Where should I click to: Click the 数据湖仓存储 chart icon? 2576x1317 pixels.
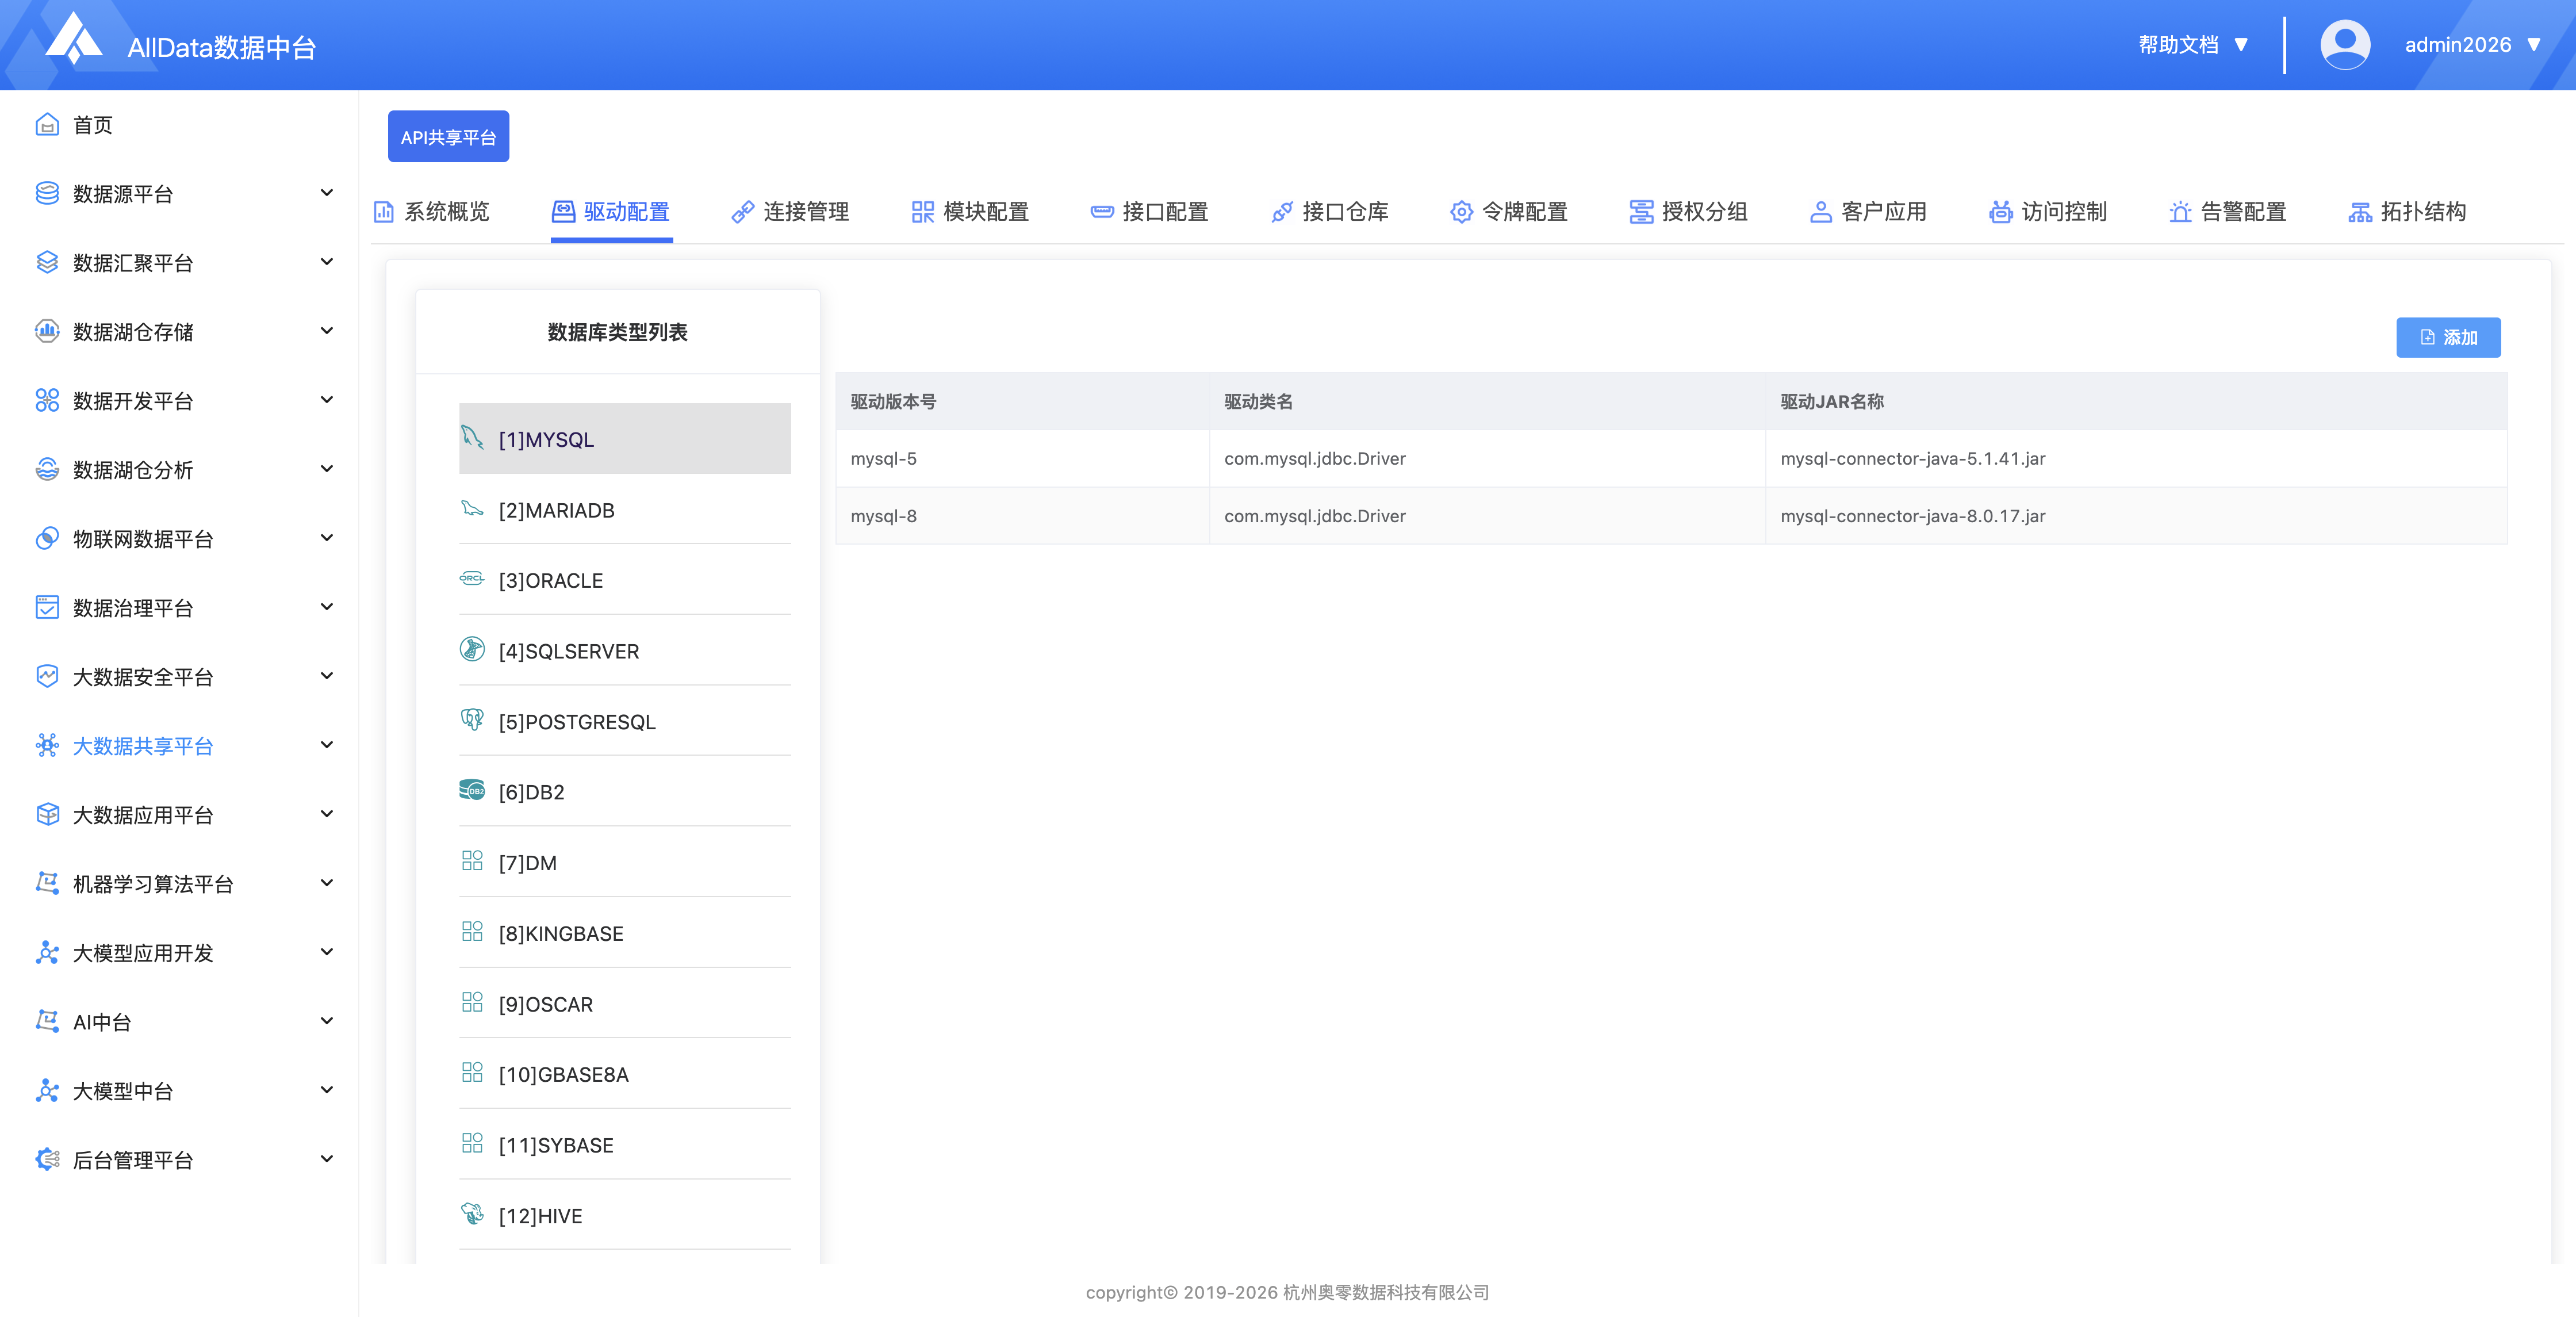click(47, 331)
